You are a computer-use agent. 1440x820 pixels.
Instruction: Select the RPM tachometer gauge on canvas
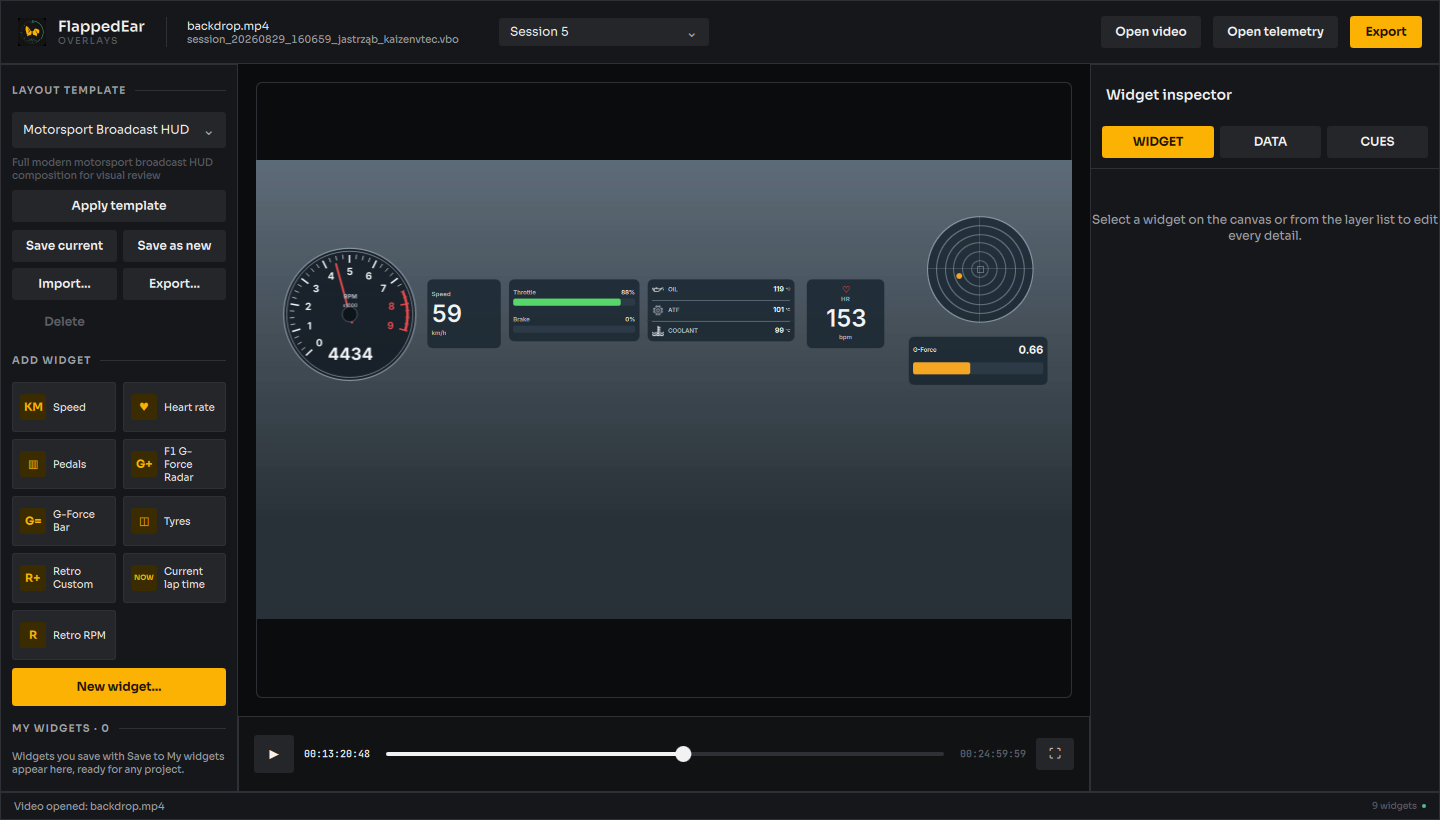pyautogui.click(x=349, y=314)
